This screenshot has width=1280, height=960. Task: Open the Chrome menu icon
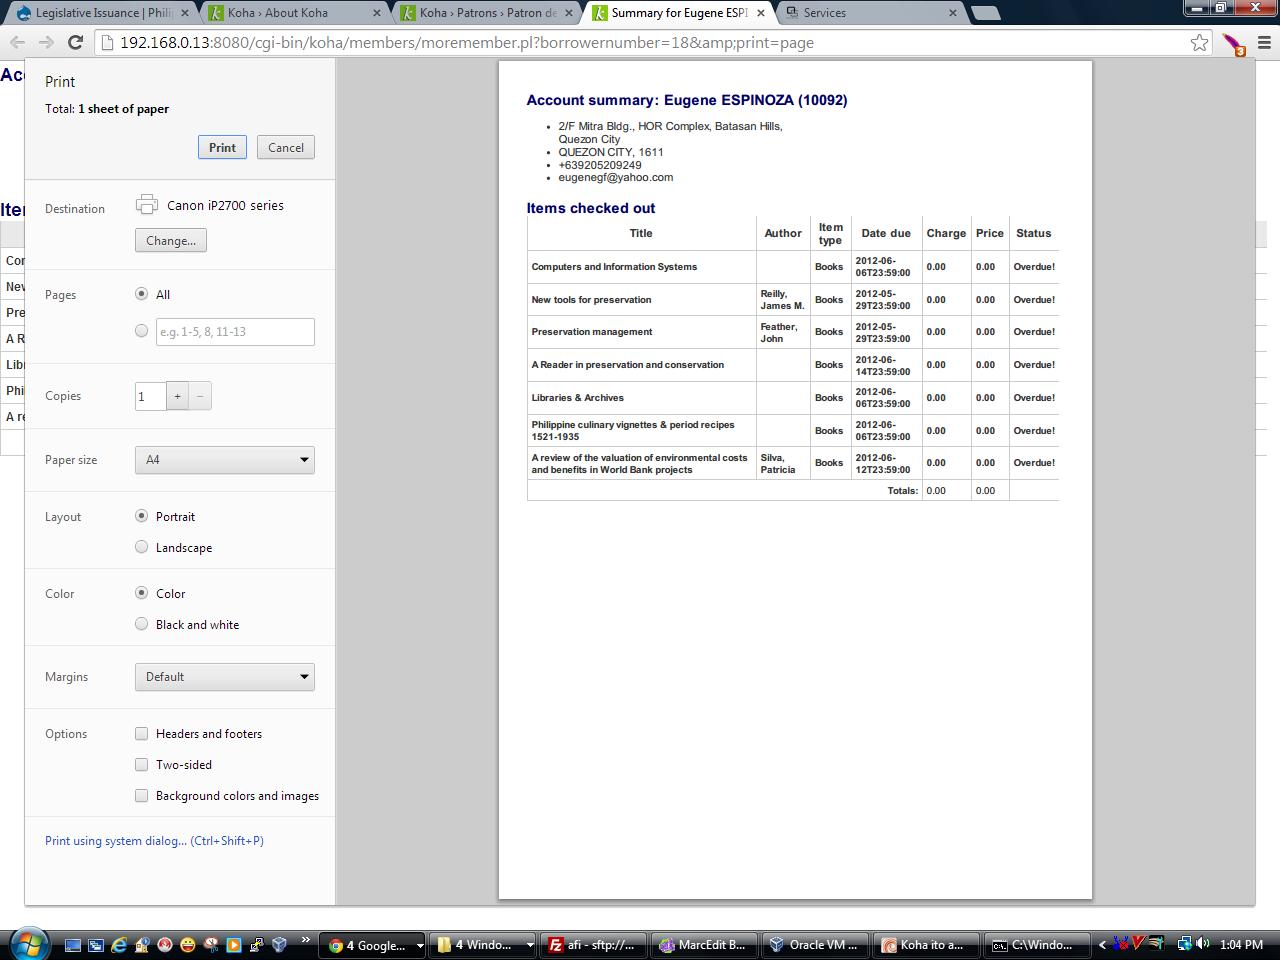(1264, 42)
